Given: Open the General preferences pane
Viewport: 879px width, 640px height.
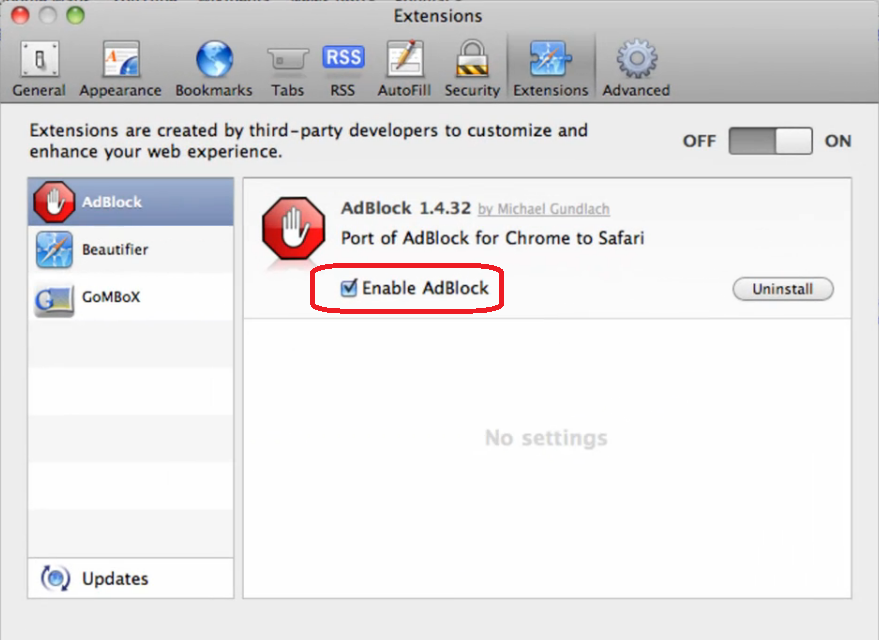Looking at the screenshot, I should click(39, 69).
